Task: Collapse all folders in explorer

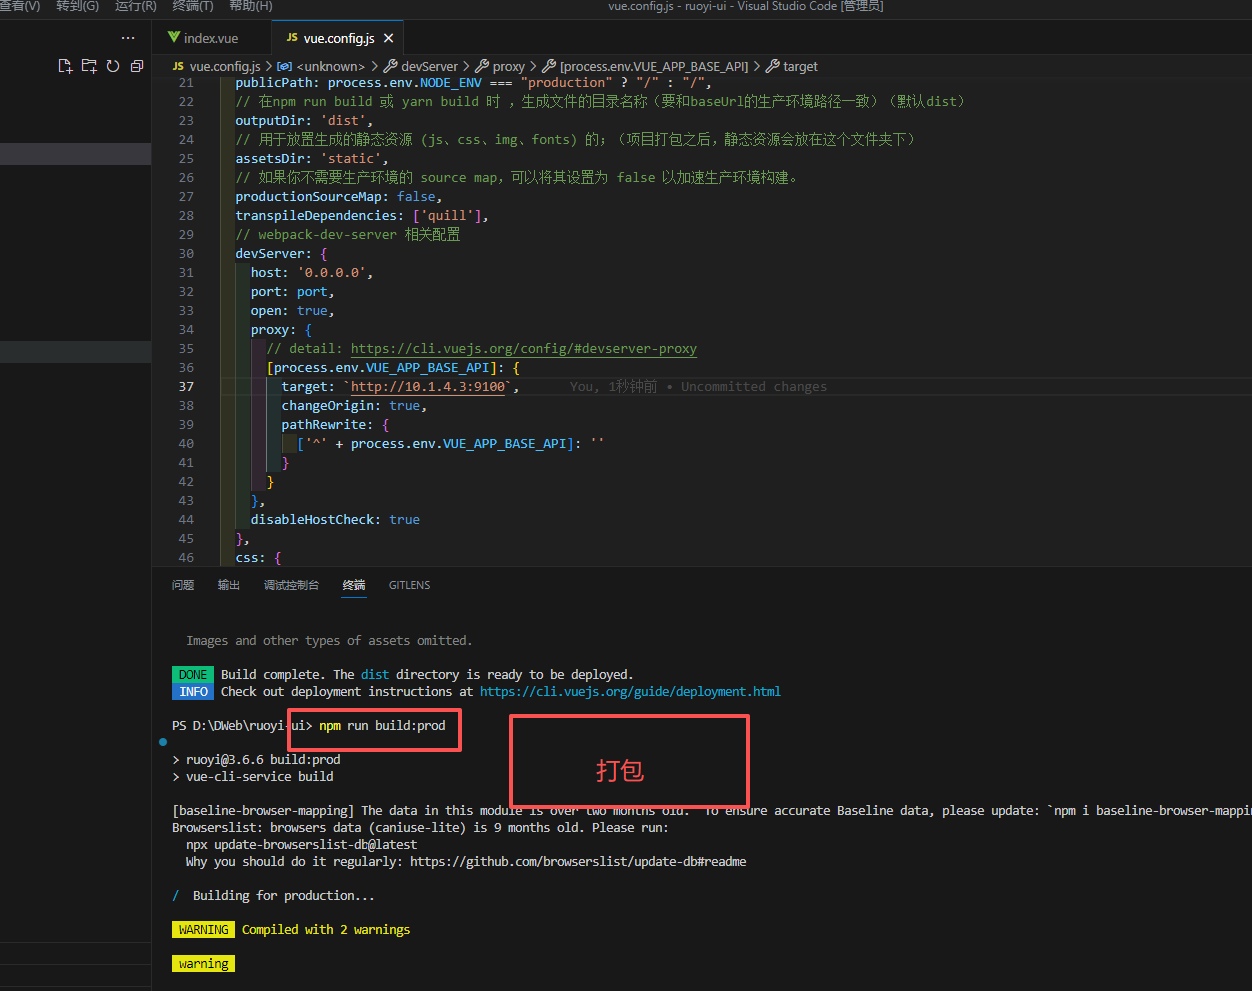Action: click(x=137, y=66)
